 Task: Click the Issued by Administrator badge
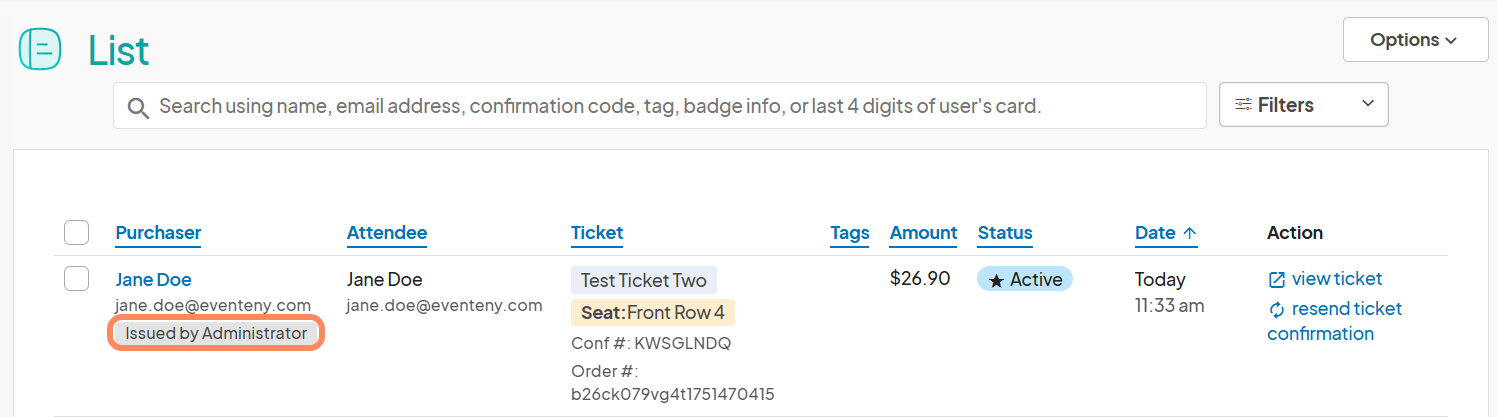216,333
